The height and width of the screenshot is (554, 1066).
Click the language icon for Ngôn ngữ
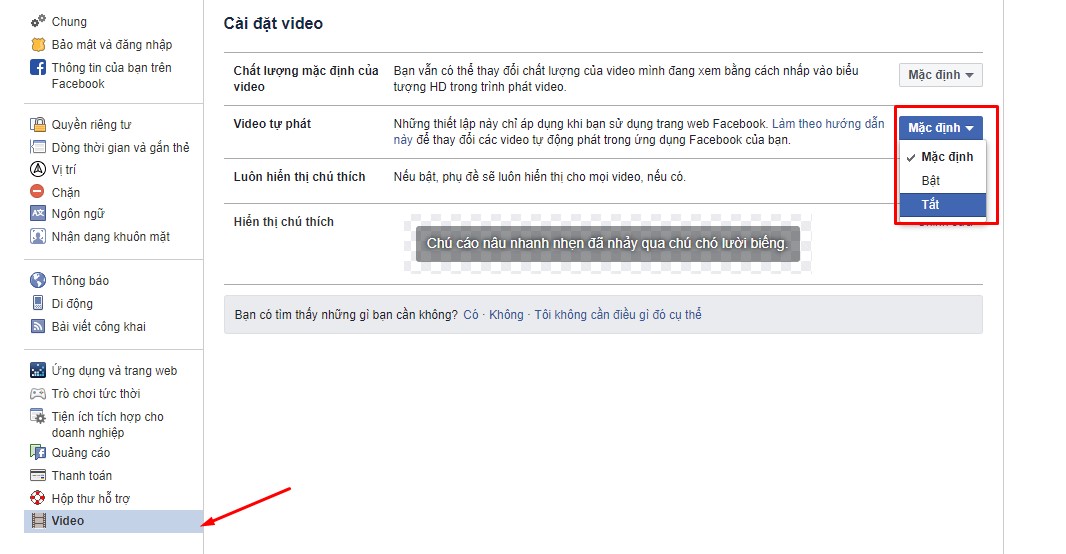click(x=38, y=213)
